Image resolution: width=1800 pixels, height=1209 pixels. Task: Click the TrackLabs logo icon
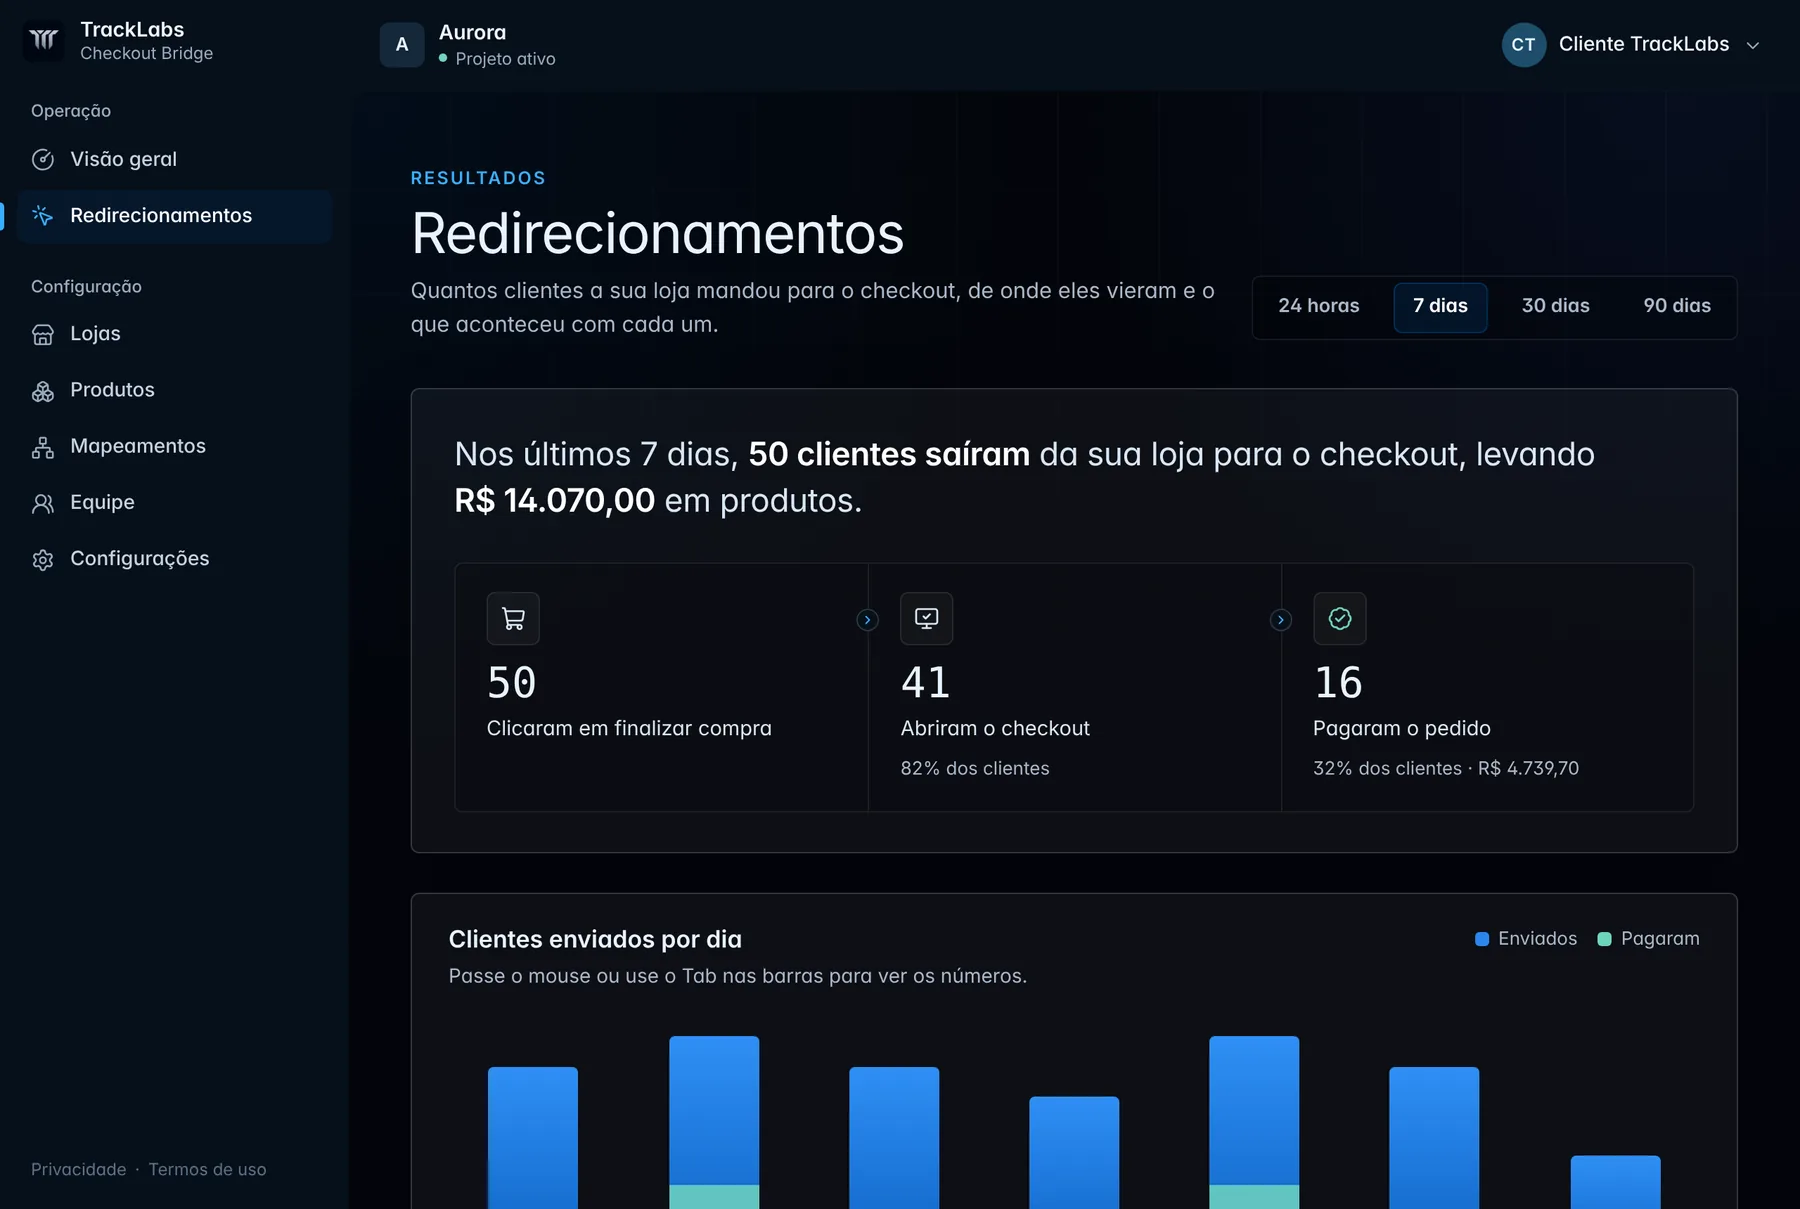pyautogui.click(x=43, y=41)
